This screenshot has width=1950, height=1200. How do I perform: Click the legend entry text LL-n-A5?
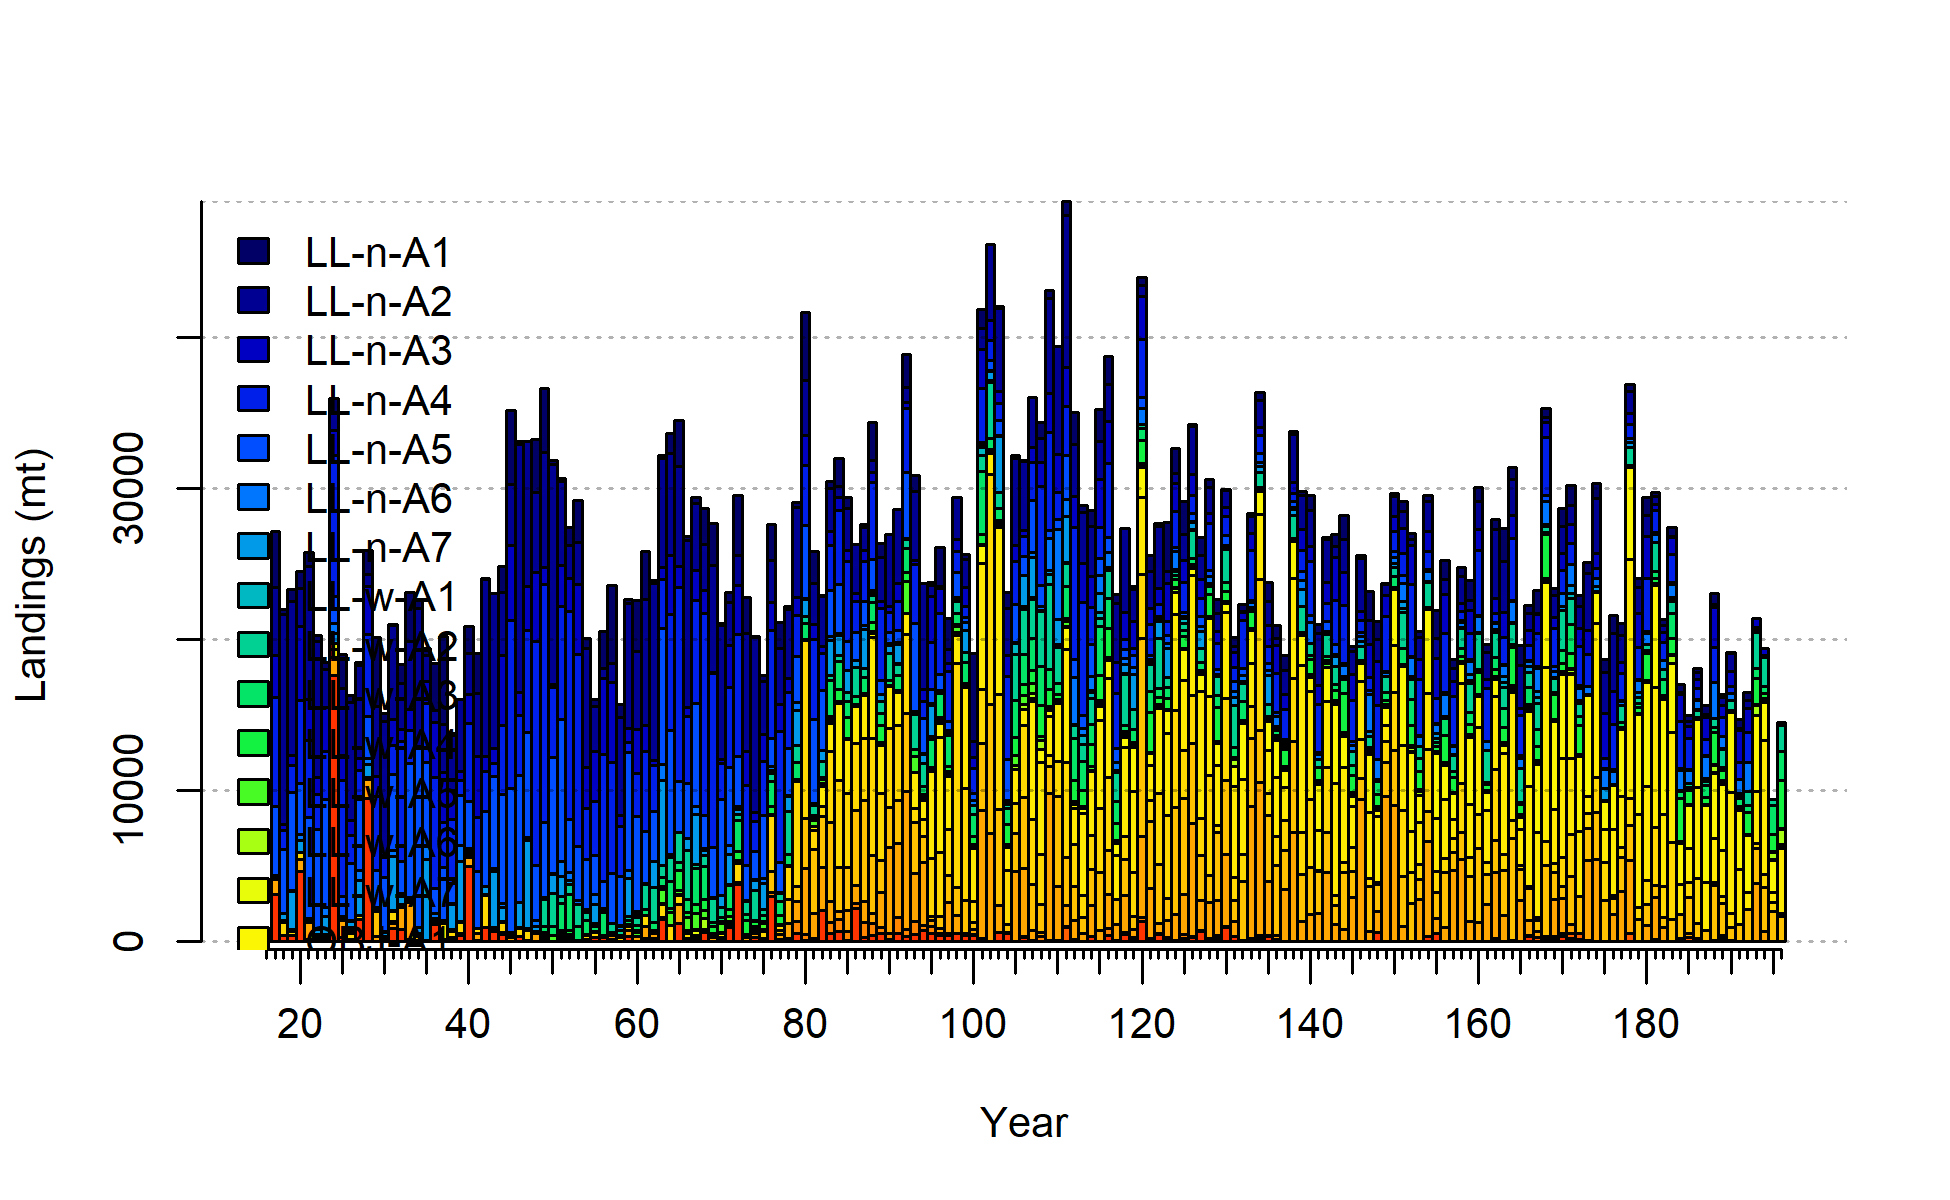378,449
